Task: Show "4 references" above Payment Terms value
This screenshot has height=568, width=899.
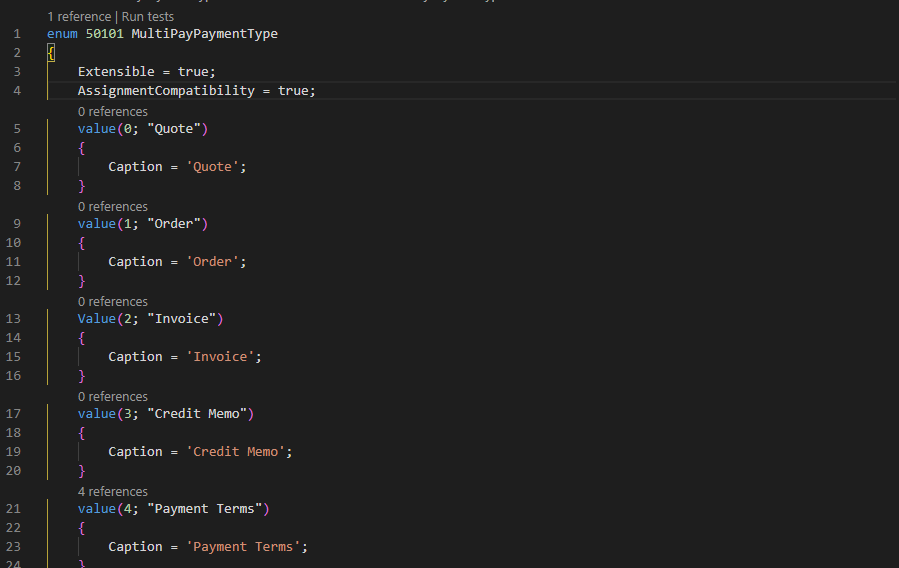Action: pos(113,492)
